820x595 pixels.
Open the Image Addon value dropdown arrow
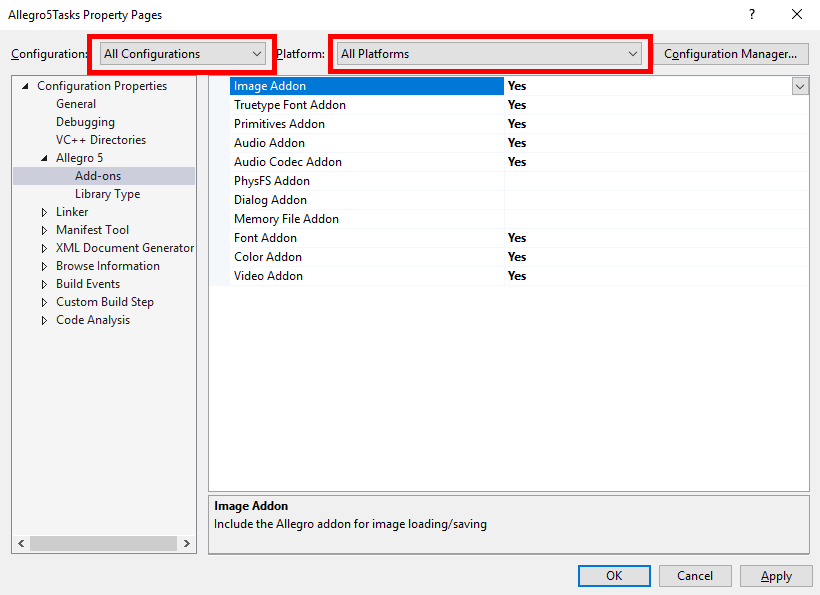tap(800, 86)
